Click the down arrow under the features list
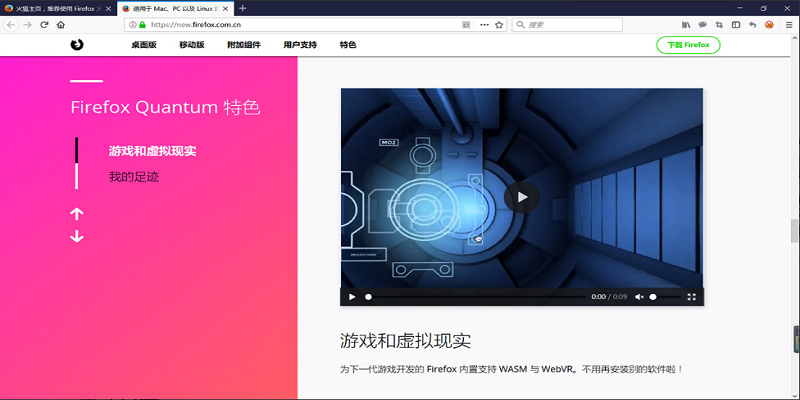Image resolution: width=800 pixels, height=400 pixels. click(77, 237)
